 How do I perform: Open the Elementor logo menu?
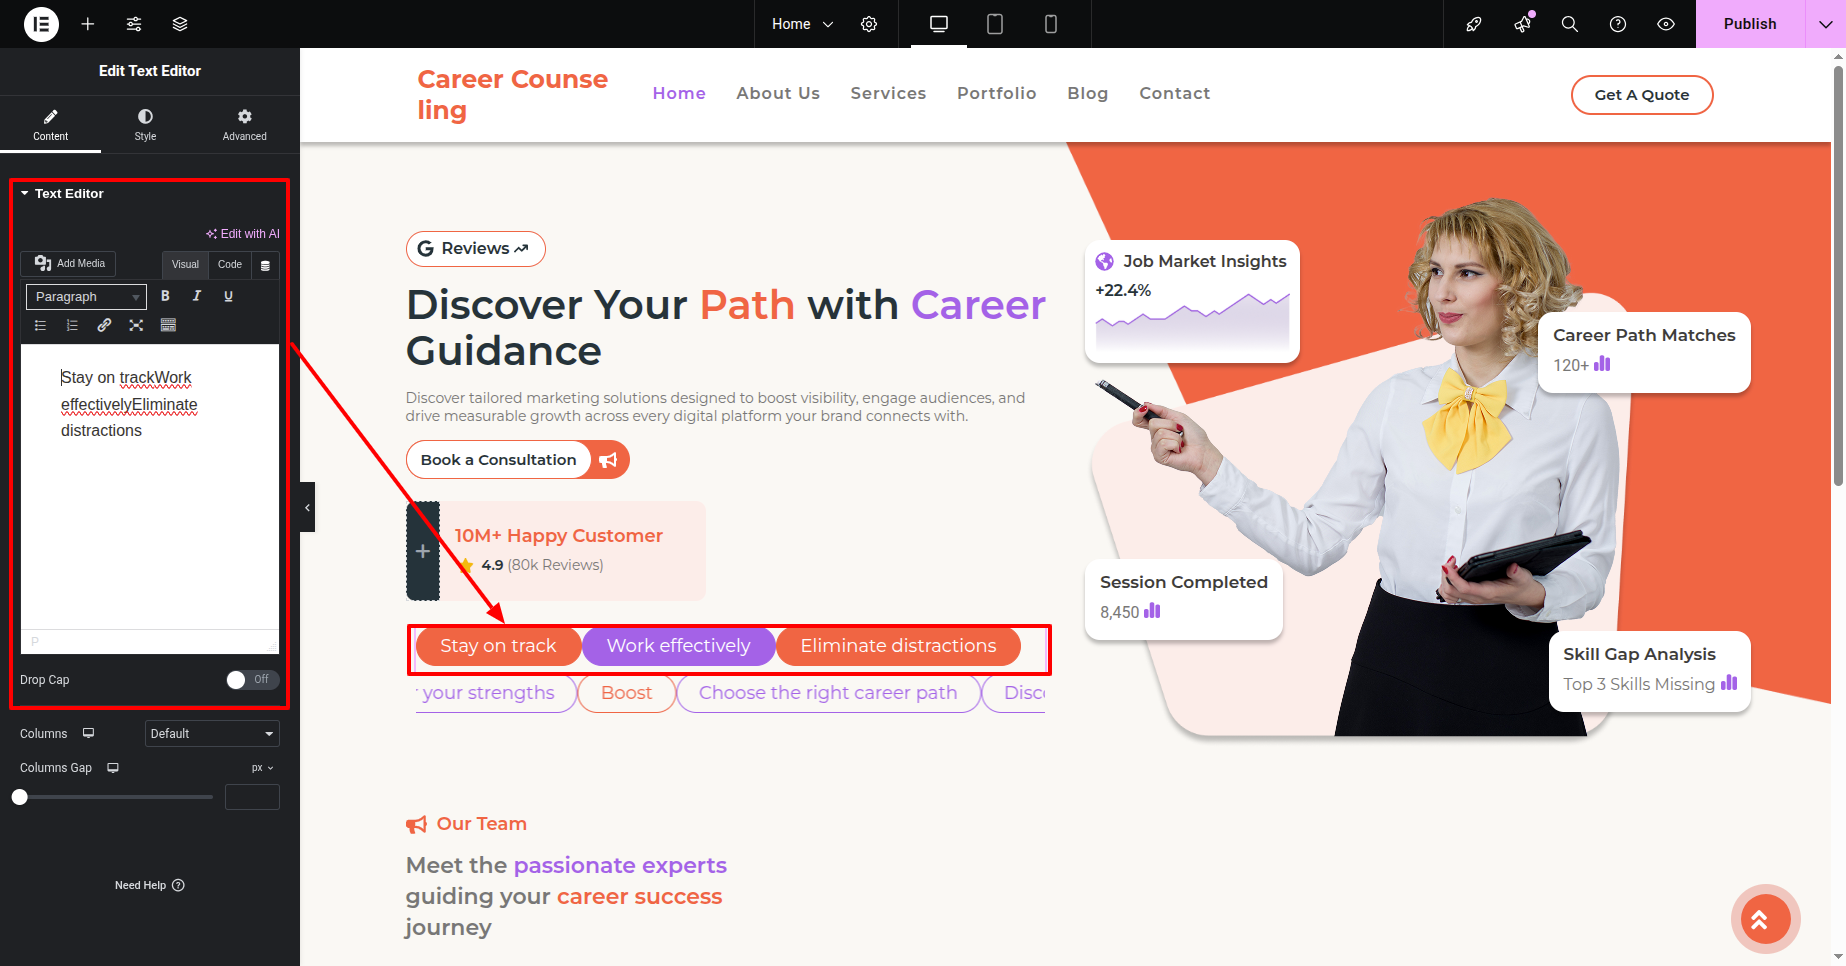41,24
